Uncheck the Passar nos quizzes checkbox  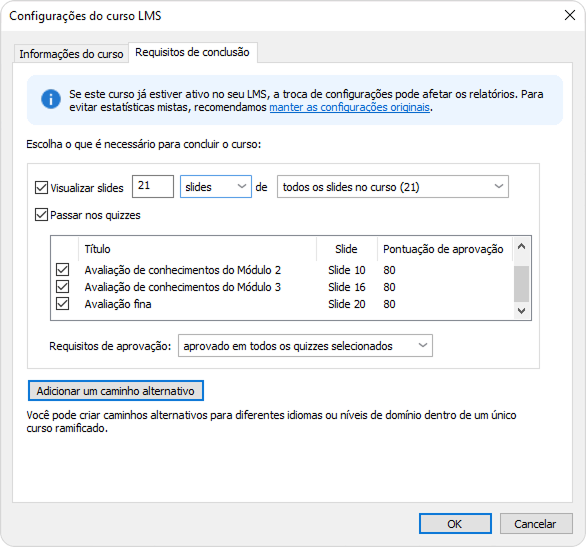click(41, 215)
